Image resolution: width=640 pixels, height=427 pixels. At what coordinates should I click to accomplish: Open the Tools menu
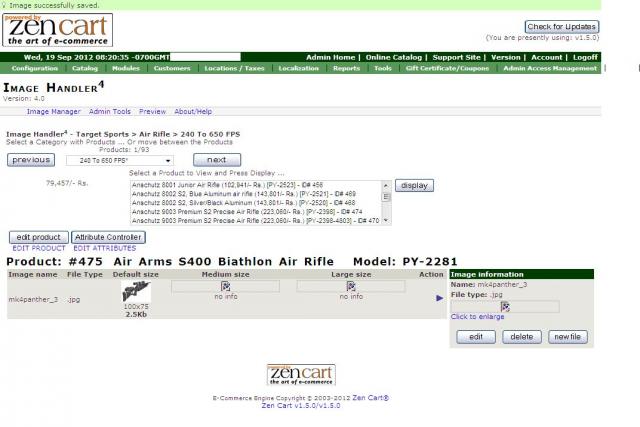point(382,68)
